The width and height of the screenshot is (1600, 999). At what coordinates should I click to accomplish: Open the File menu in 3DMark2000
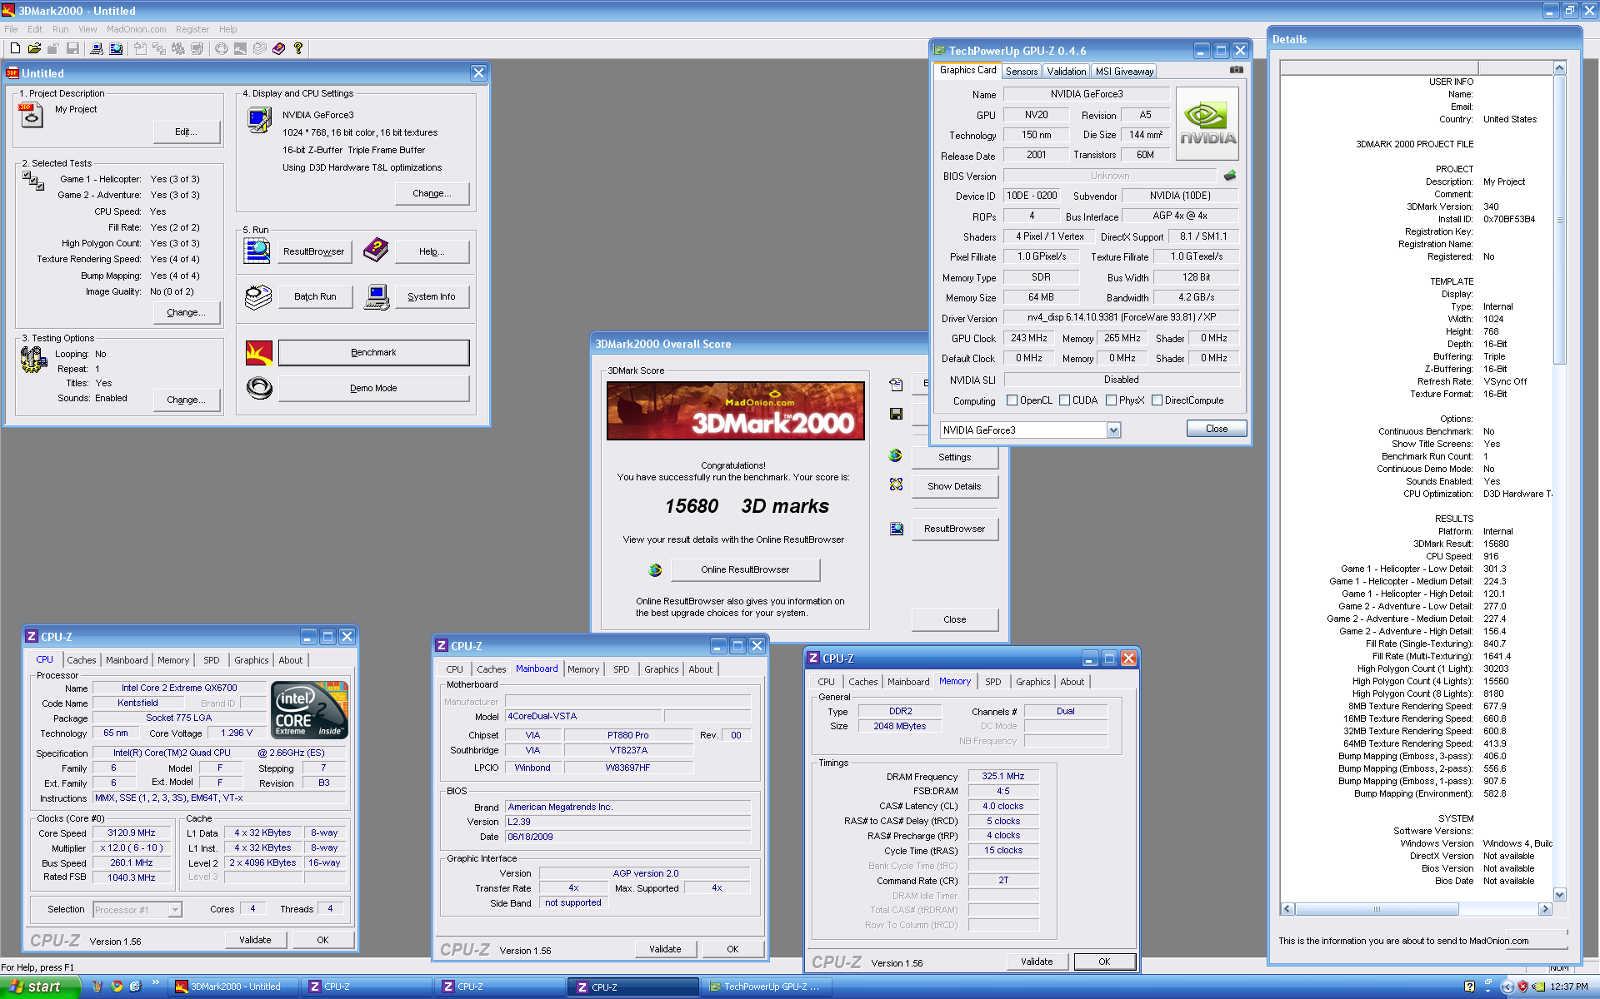(11, 29)
